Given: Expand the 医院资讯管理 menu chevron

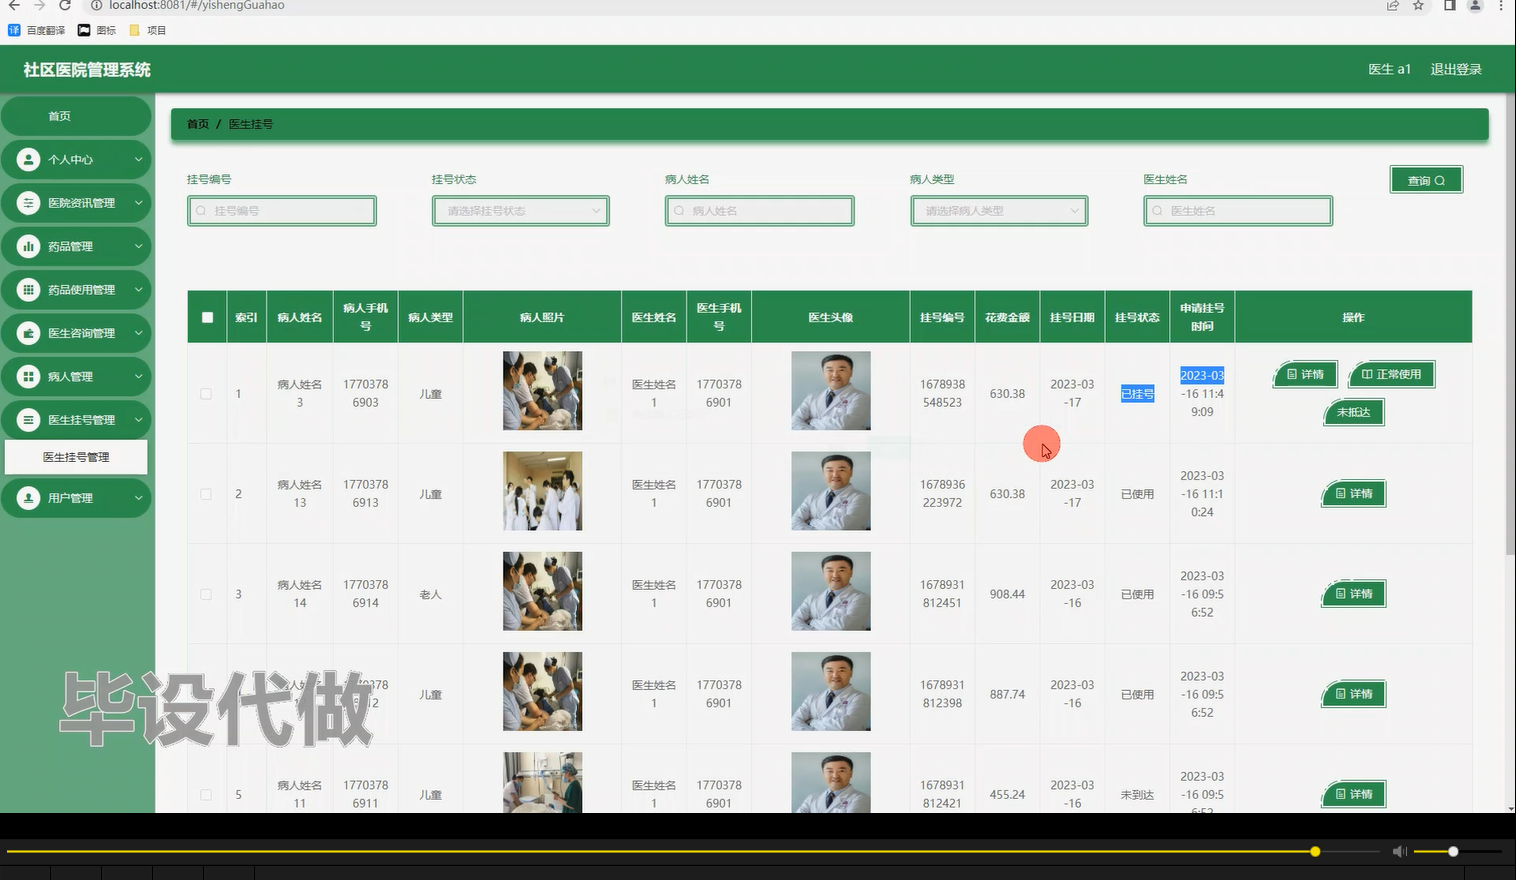Looking at the screenshot, I should (x=138, y=203).
